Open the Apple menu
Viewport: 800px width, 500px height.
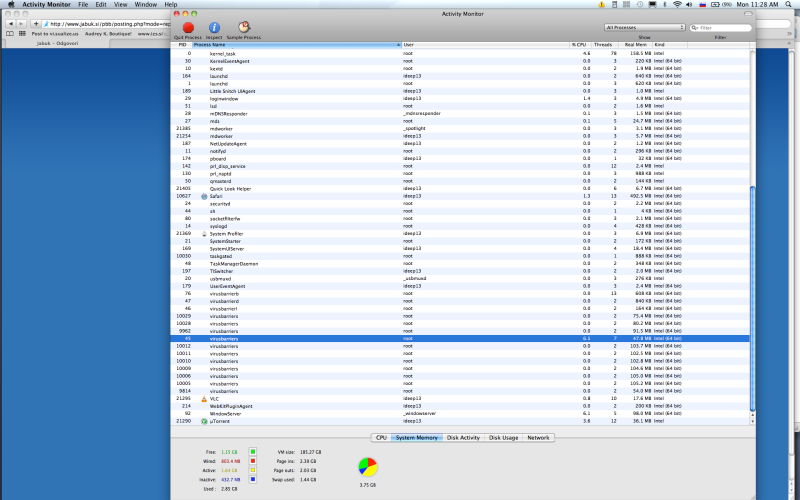(x=11, y=4)
